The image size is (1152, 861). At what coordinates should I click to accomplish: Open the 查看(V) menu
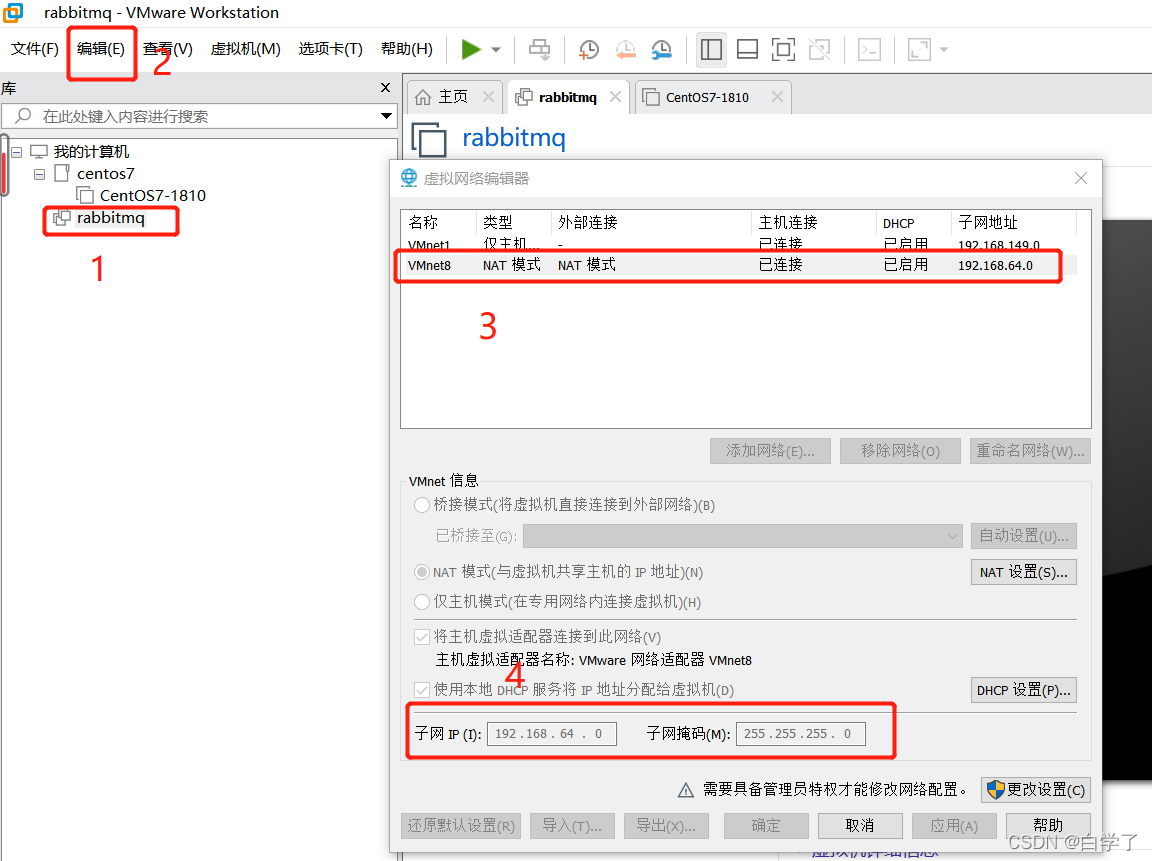(168, 49)
